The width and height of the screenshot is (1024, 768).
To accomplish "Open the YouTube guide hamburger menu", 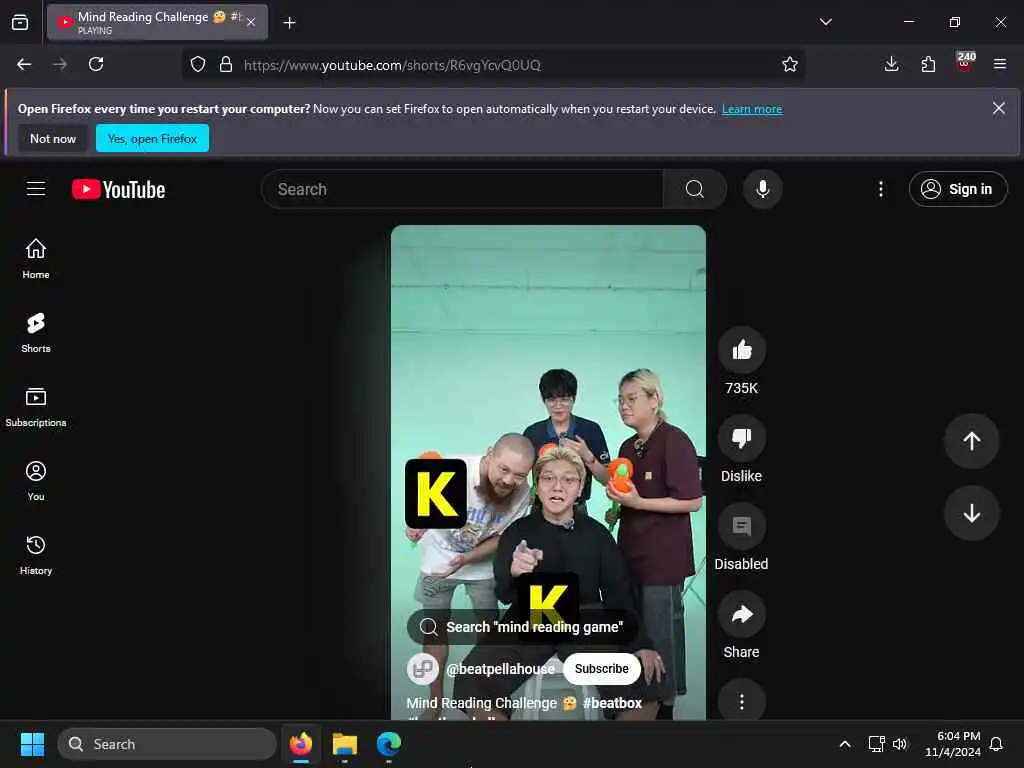I will tap(36, 189).
